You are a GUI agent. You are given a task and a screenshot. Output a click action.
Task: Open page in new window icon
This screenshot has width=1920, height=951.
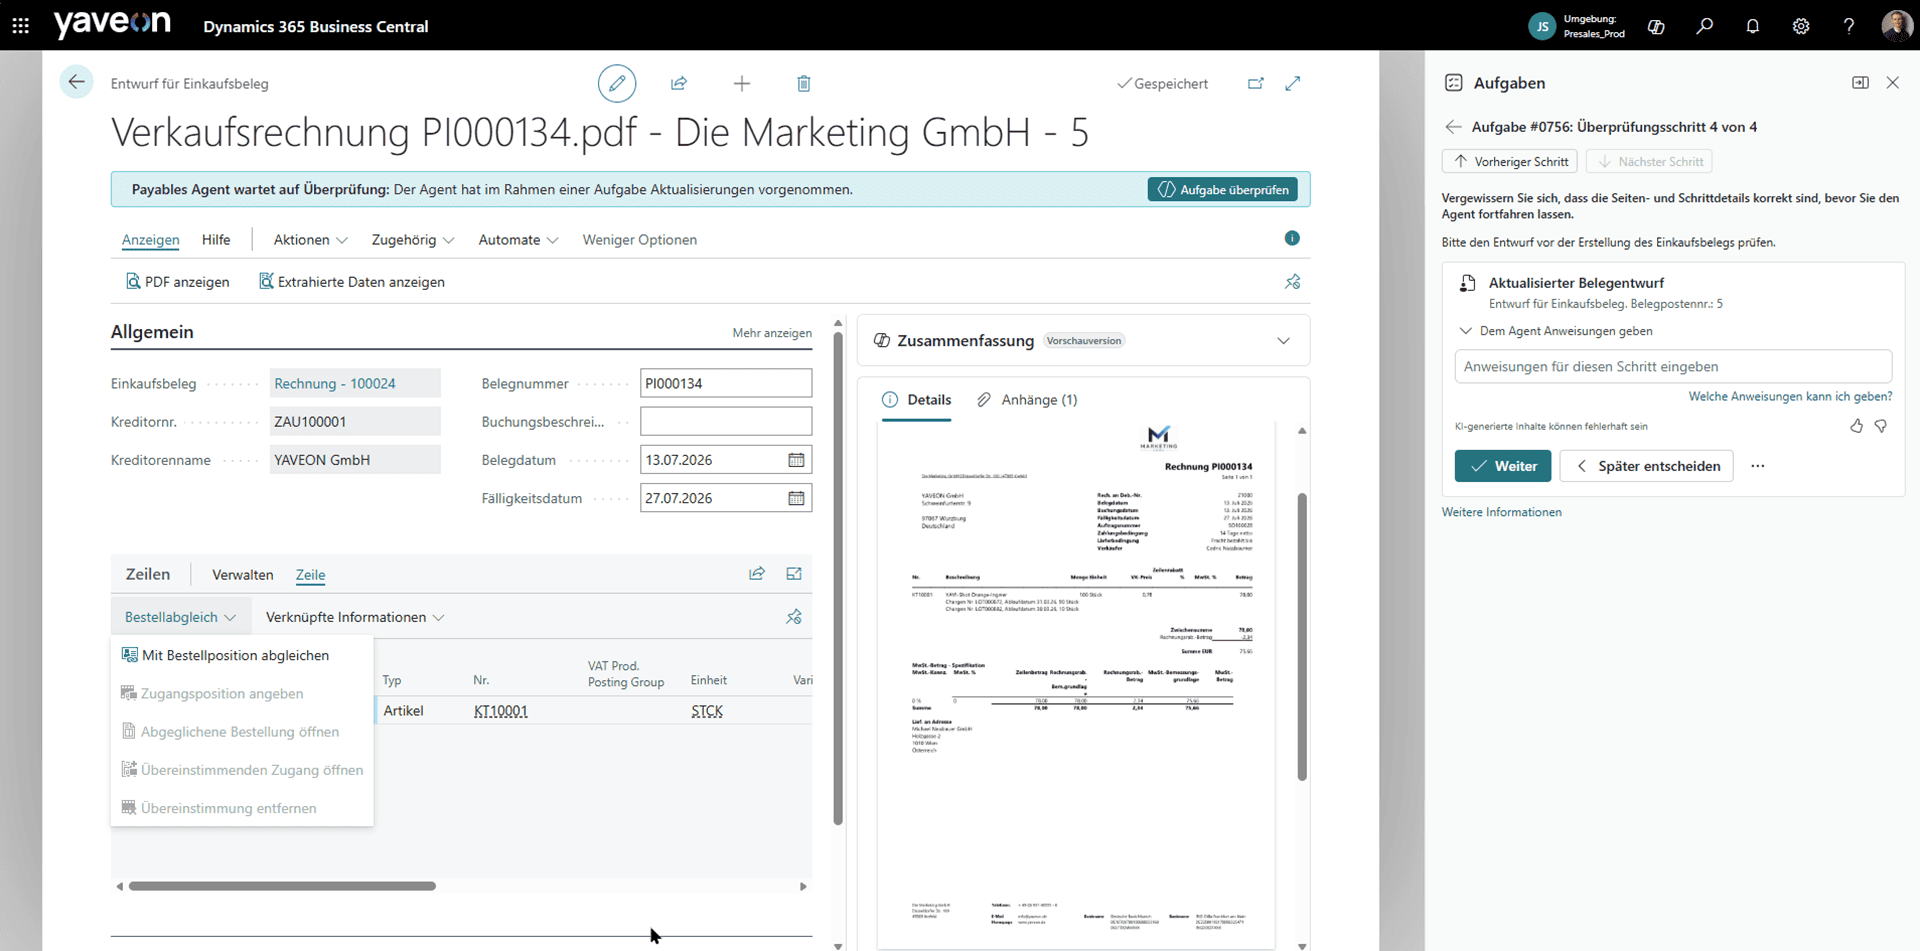tap(1256, 83)
